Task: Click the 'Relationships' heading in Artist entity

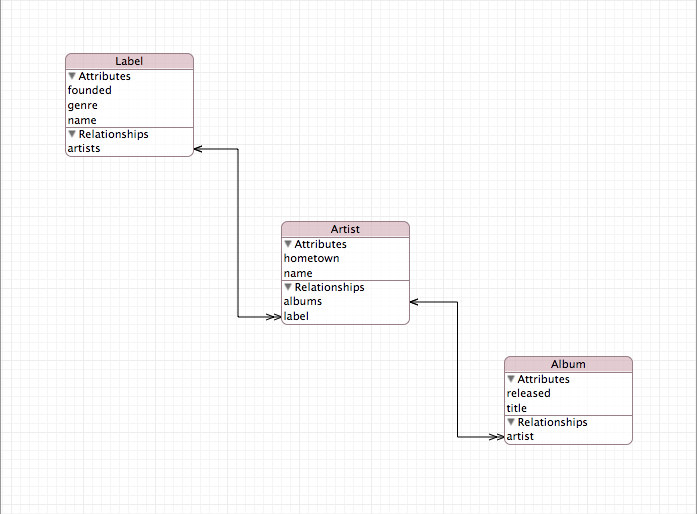Action: 329,287
